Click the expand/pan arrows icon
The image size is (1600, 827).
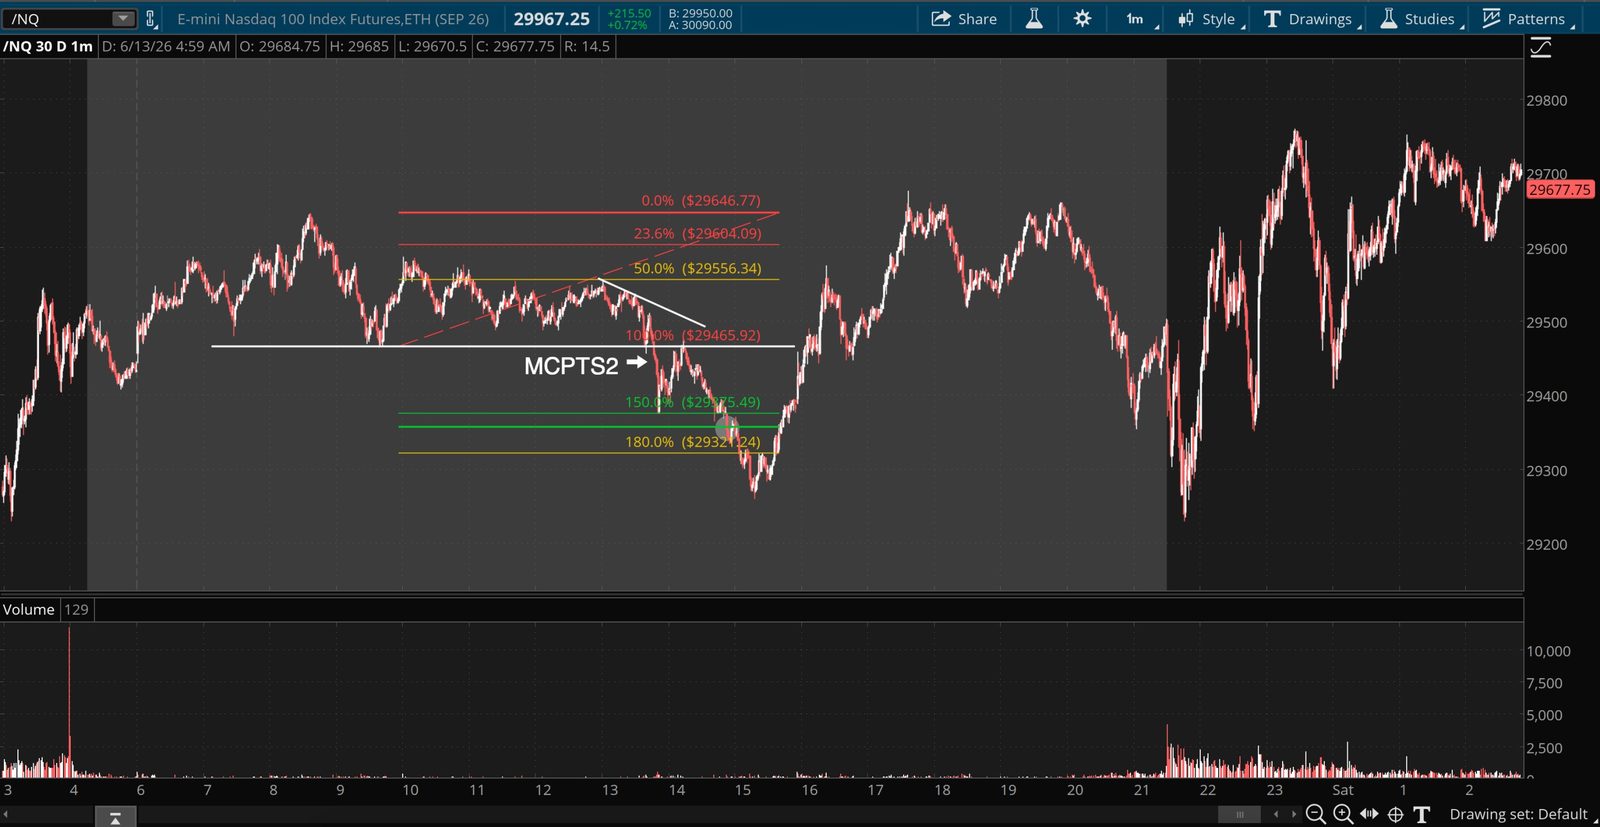[x=1369, y=814]
